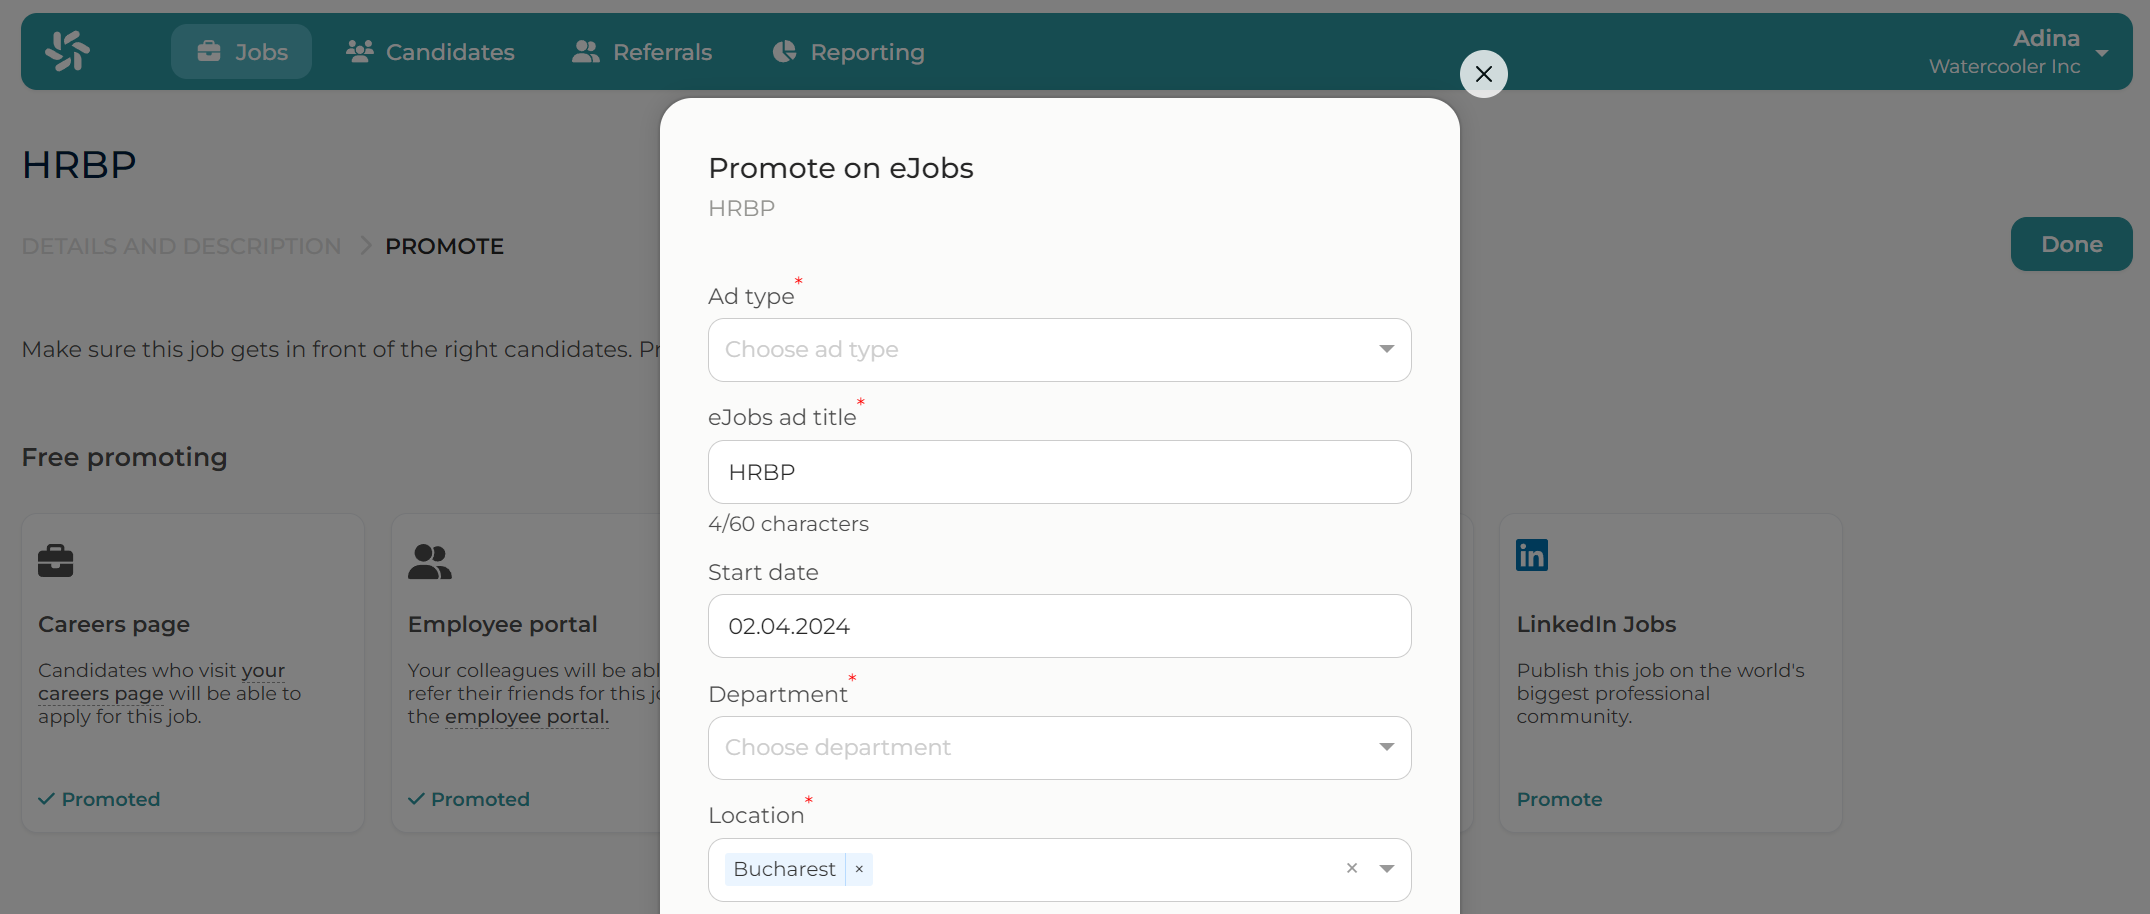
Task: Click Promoted status on Employee portal card
Action: (x=469, y=799)
